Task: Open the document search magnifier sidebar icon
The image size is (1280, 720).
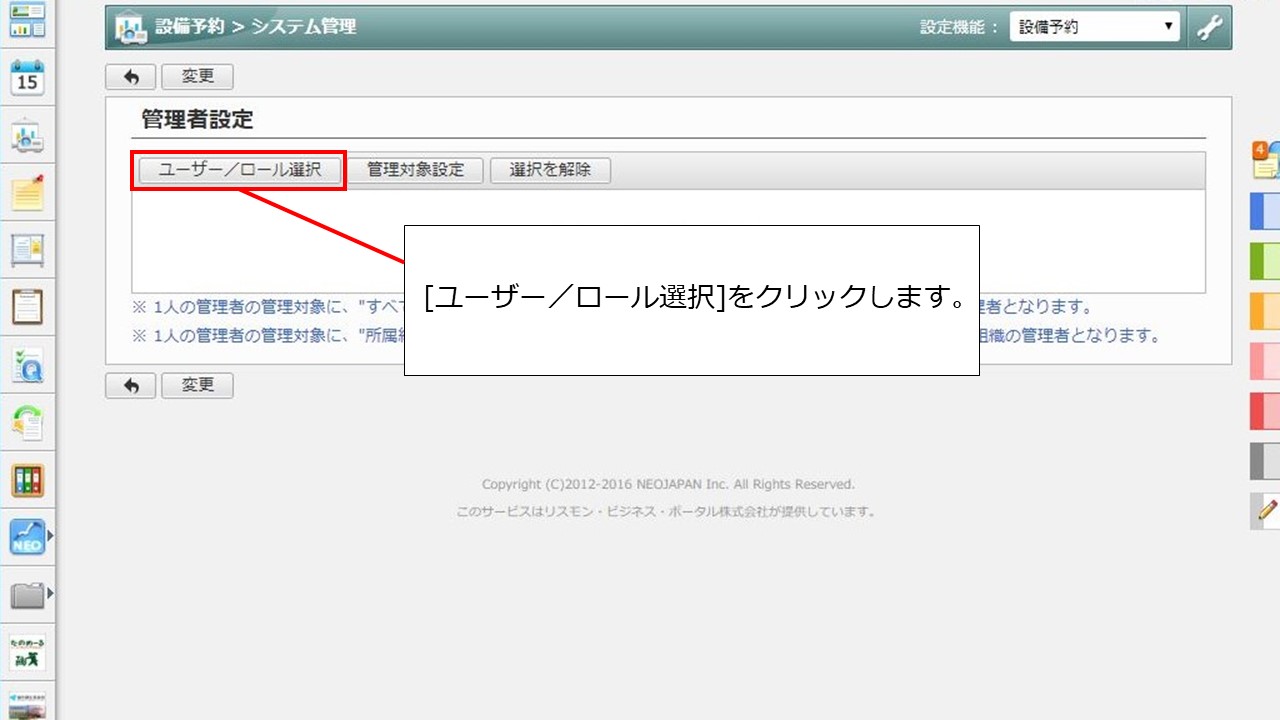Action: coord(27,366)
